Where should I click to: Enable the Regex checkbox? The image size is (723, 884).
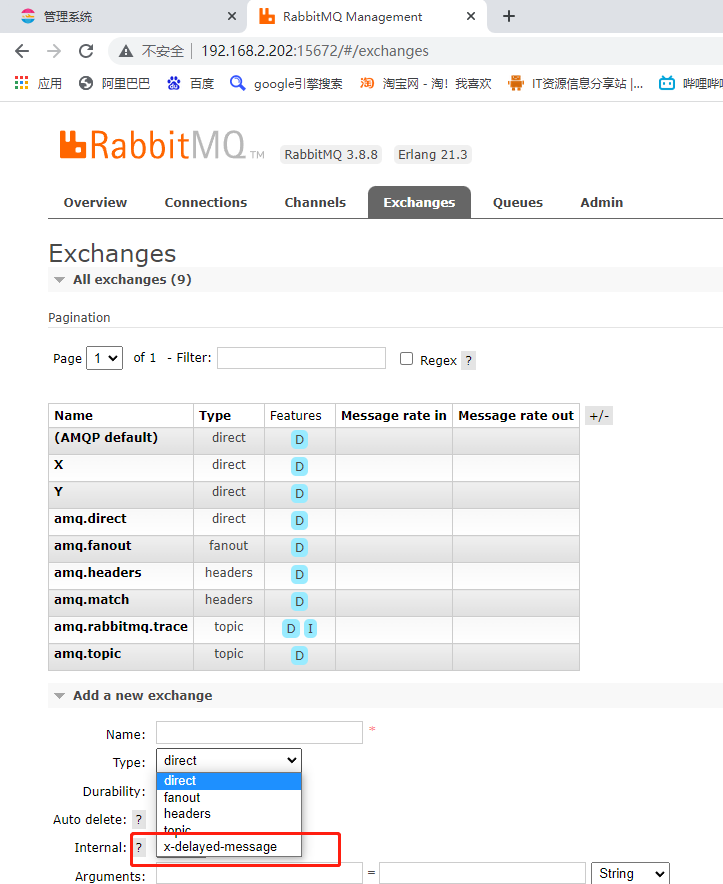pos(406,359)
